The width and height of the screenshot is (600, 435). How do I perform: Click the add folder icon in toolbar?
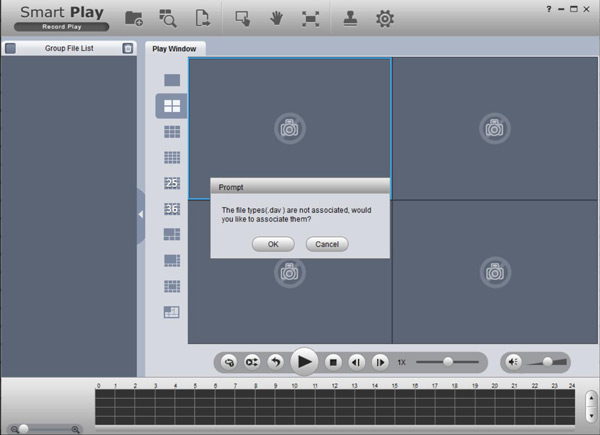(134, 18)
